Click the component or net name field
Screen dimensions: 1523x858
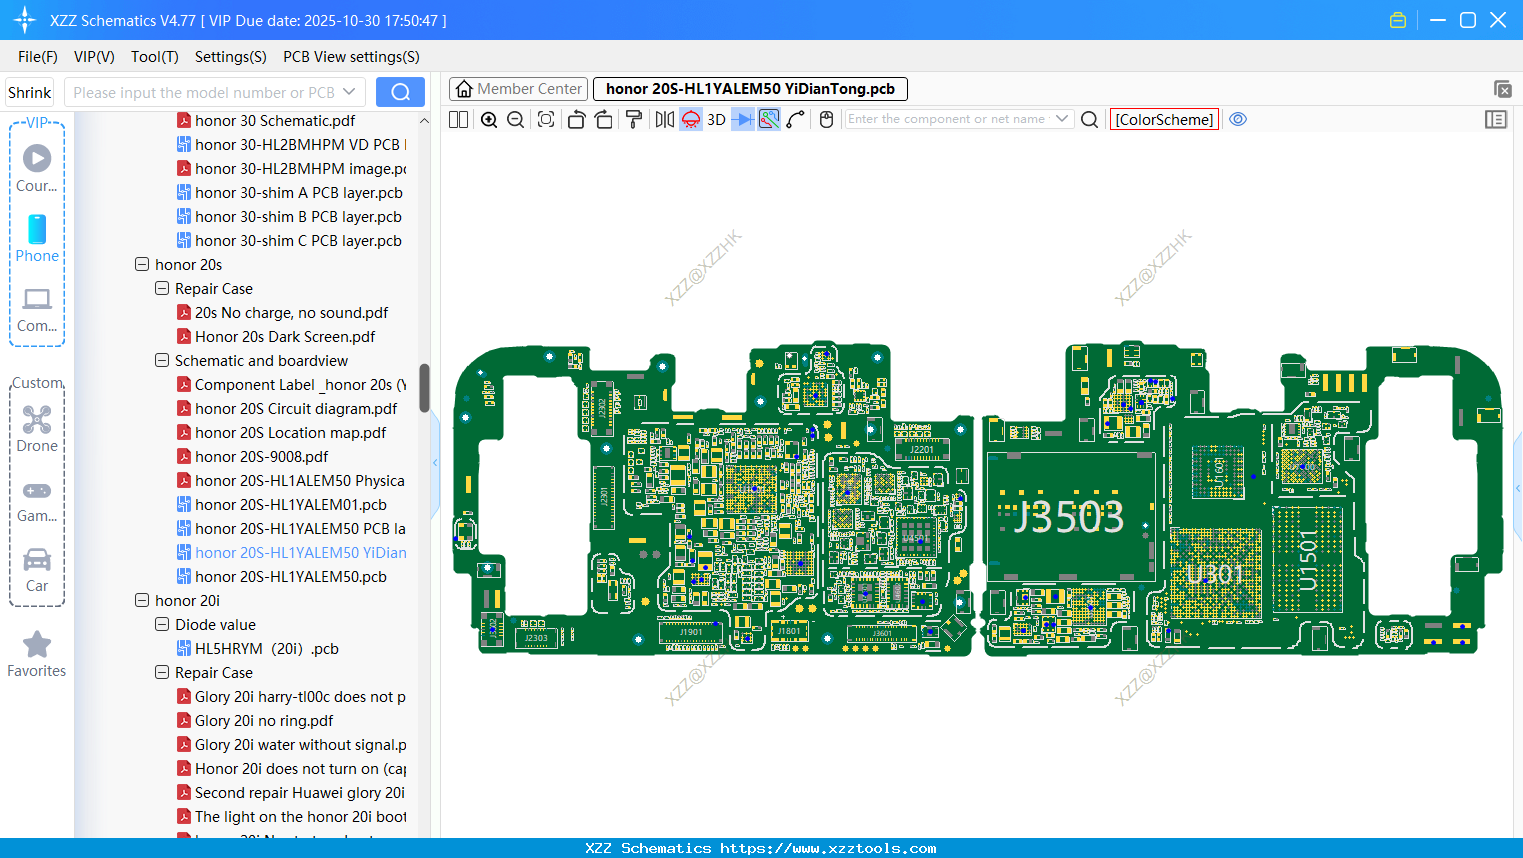[x=947, y=119]
